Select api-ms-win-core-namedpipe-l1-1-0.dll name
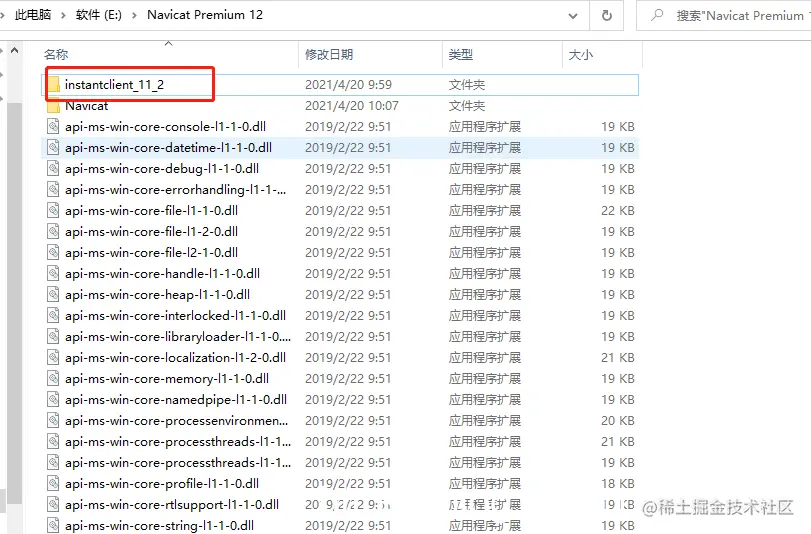Screen dimensions: 811x534 176,400
